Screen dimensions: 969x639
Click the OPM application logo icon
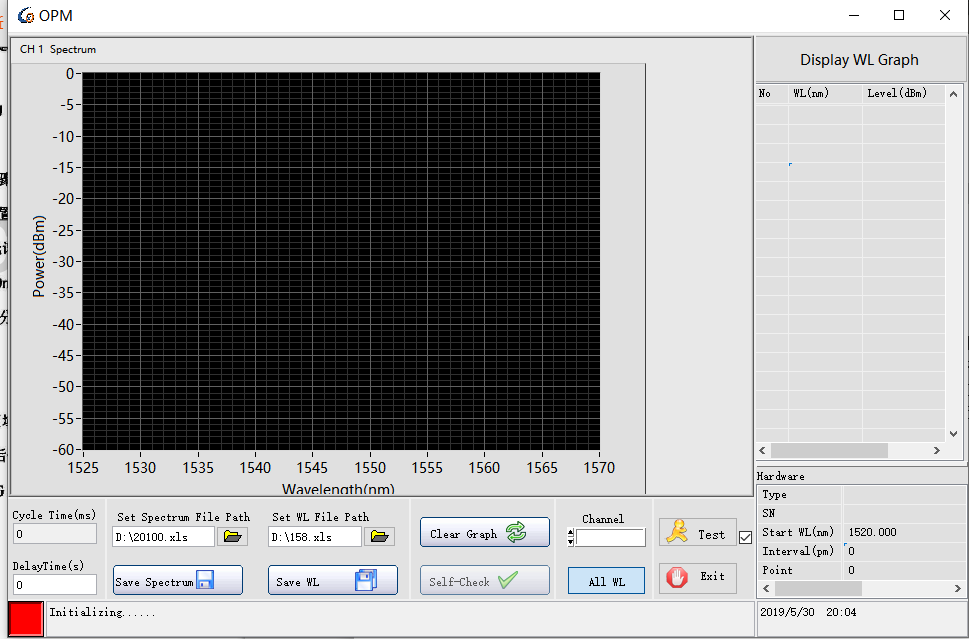pos(26,15)
